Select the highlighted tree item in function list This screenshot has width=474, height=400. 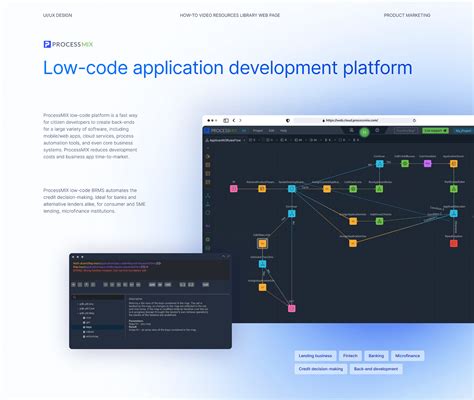(98, 327)
